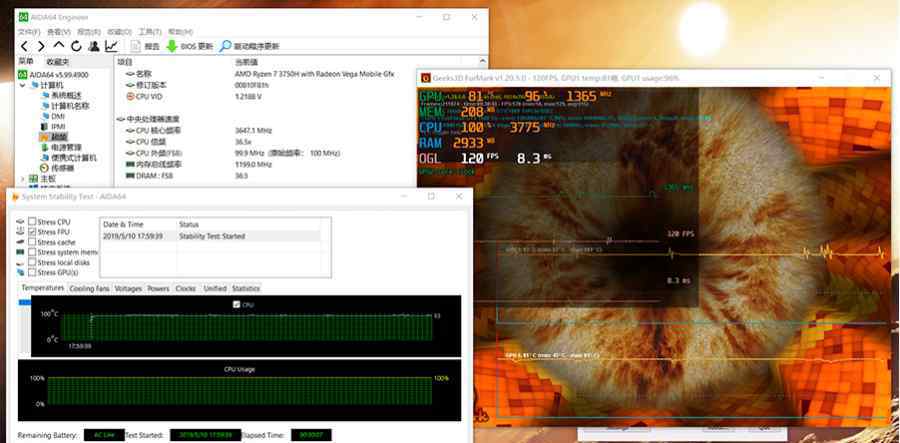This screenshot has width=900, height=443.
Task: Enable Stress CPU checkbox
Action: (x=32, y=222)
